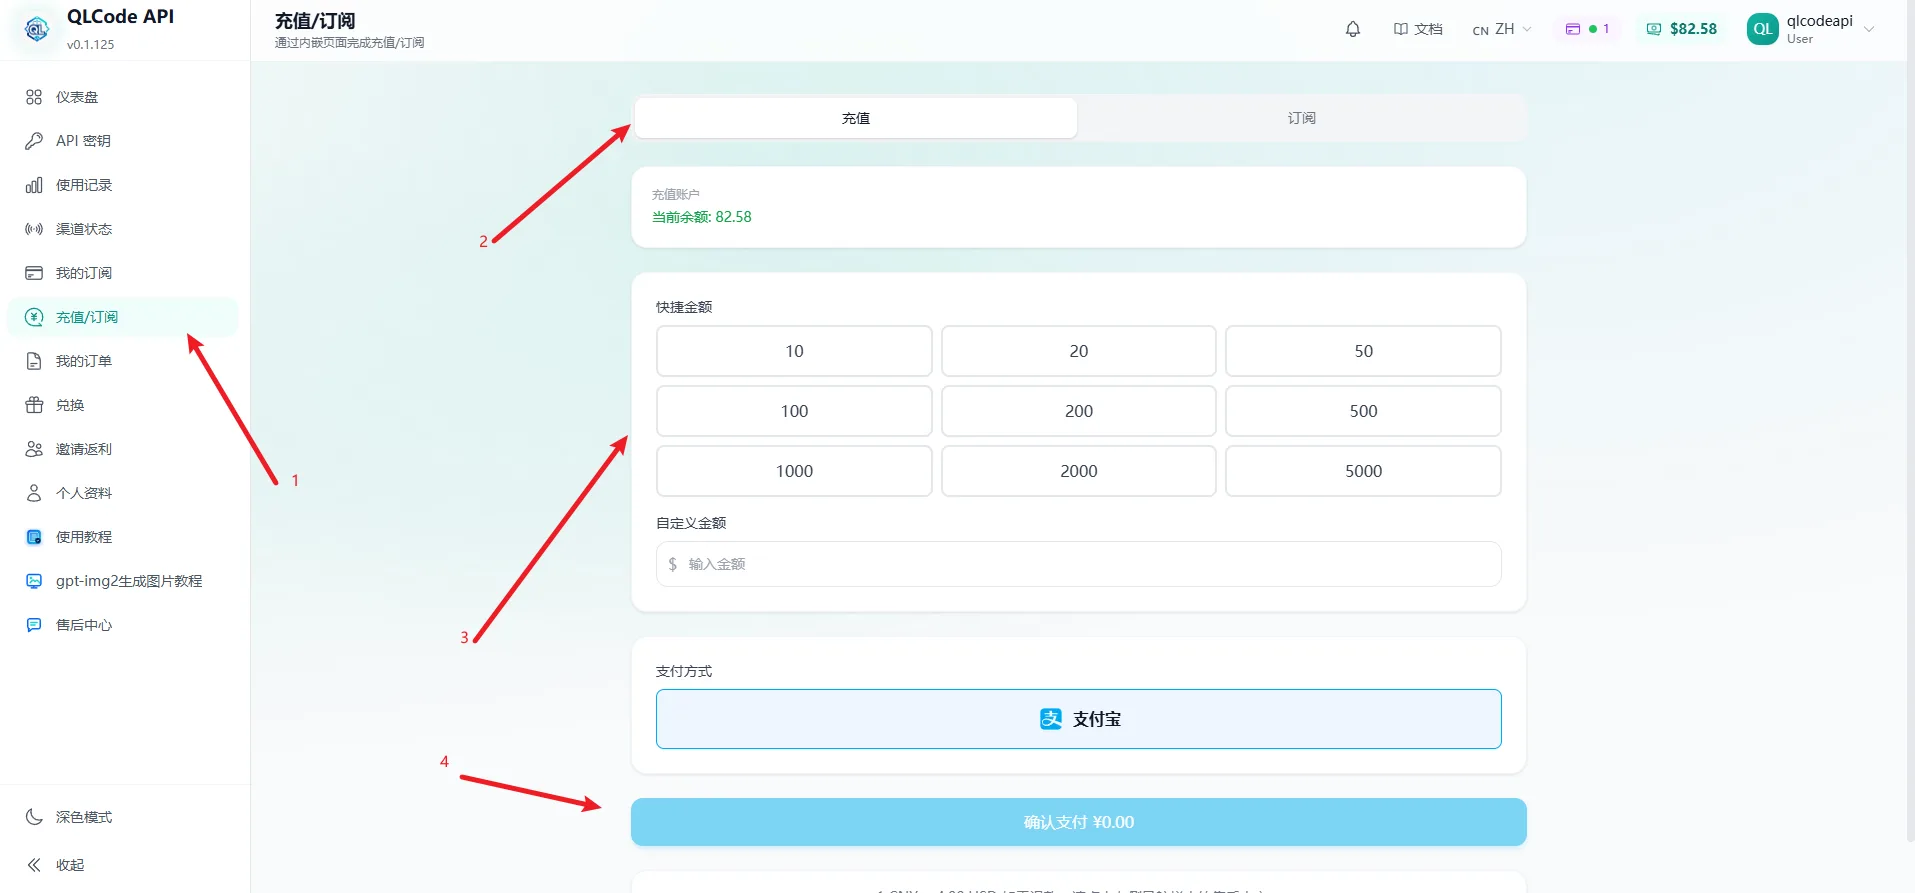Choose 支付宝 payment method
Screen dimensions: 1915x893
point(1079,719)
